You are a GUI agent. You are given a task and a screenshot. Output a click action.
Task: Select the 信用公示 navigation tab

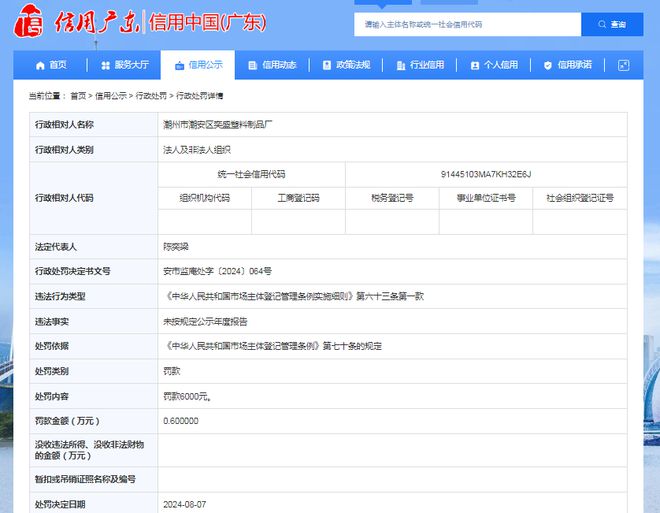click(198, 65)
